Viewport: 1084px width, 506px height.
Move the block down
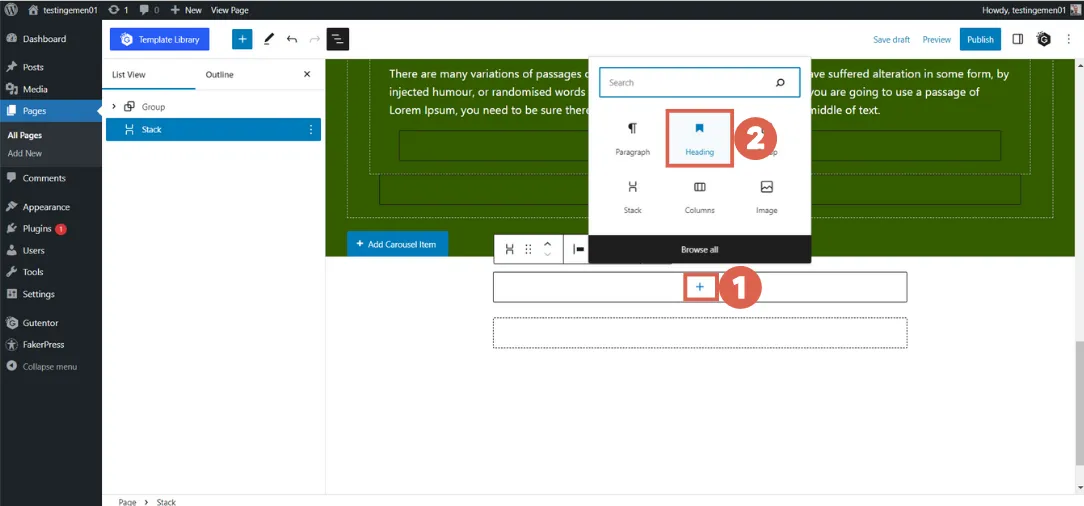[x=547, y=255]
